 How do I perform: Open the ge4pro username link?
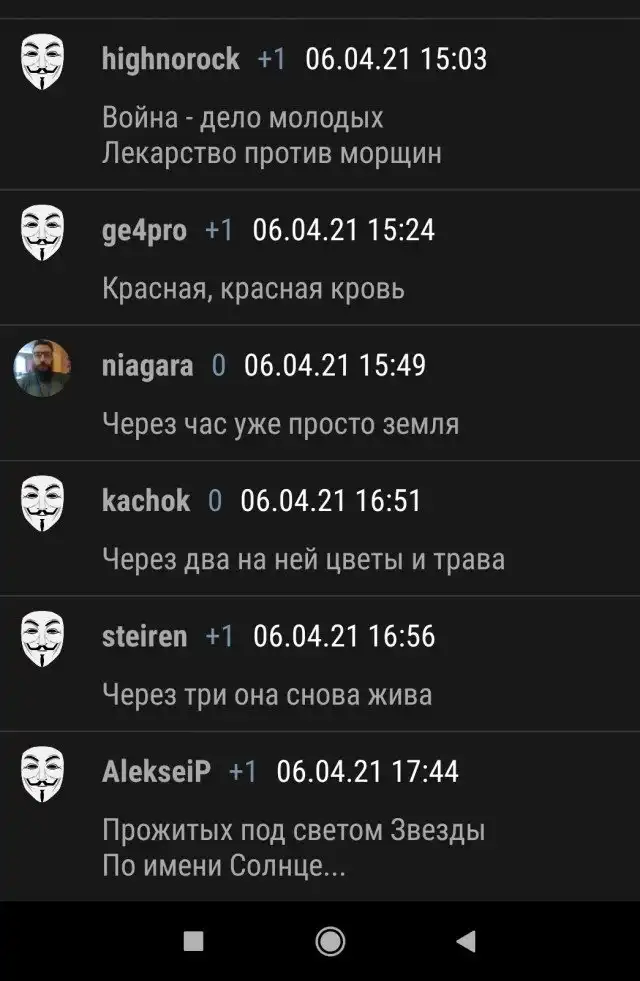pyautogui.click(x=145, y=230)
